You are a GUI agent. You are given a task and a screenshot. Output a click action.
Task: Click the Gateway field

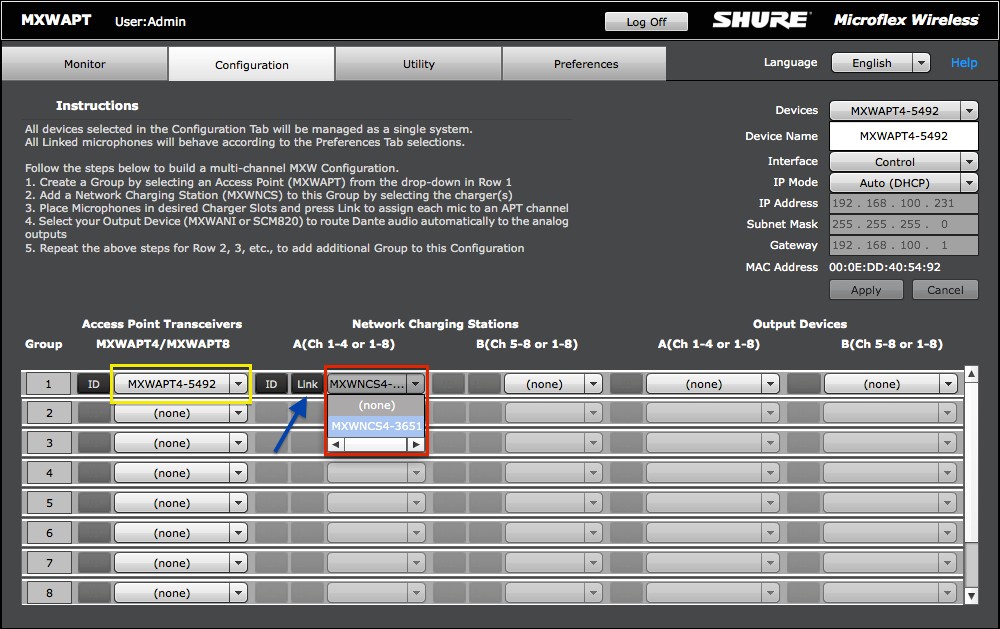tap(904, 245)
